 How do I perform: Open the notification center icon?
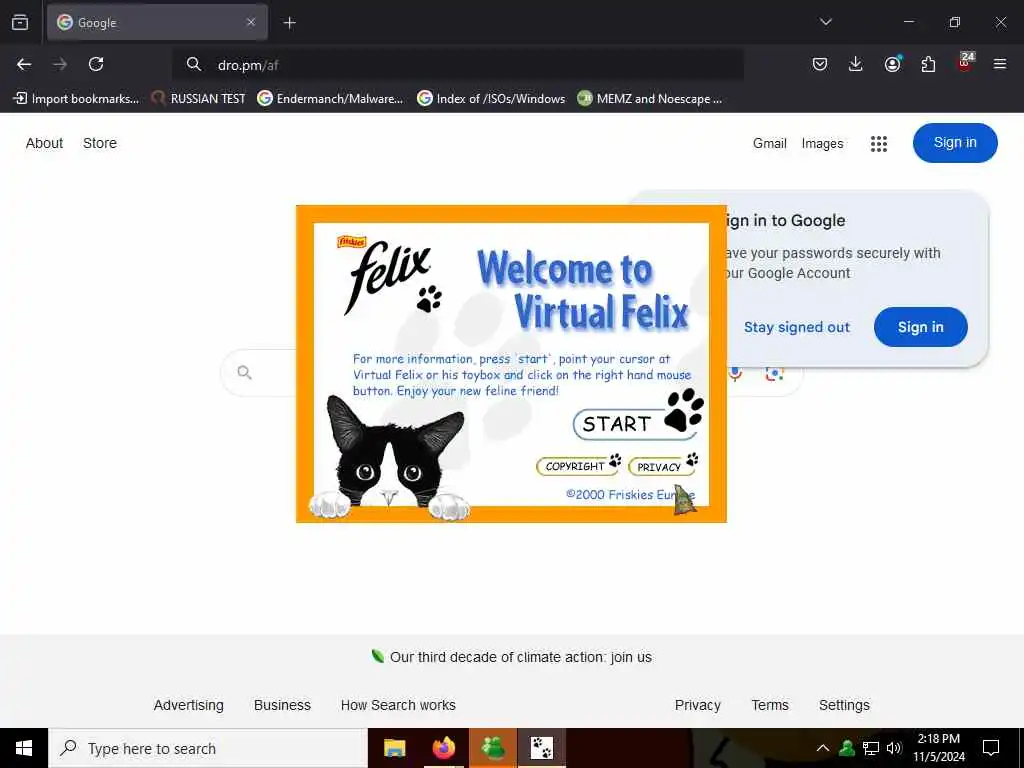(x=991, y=748)
